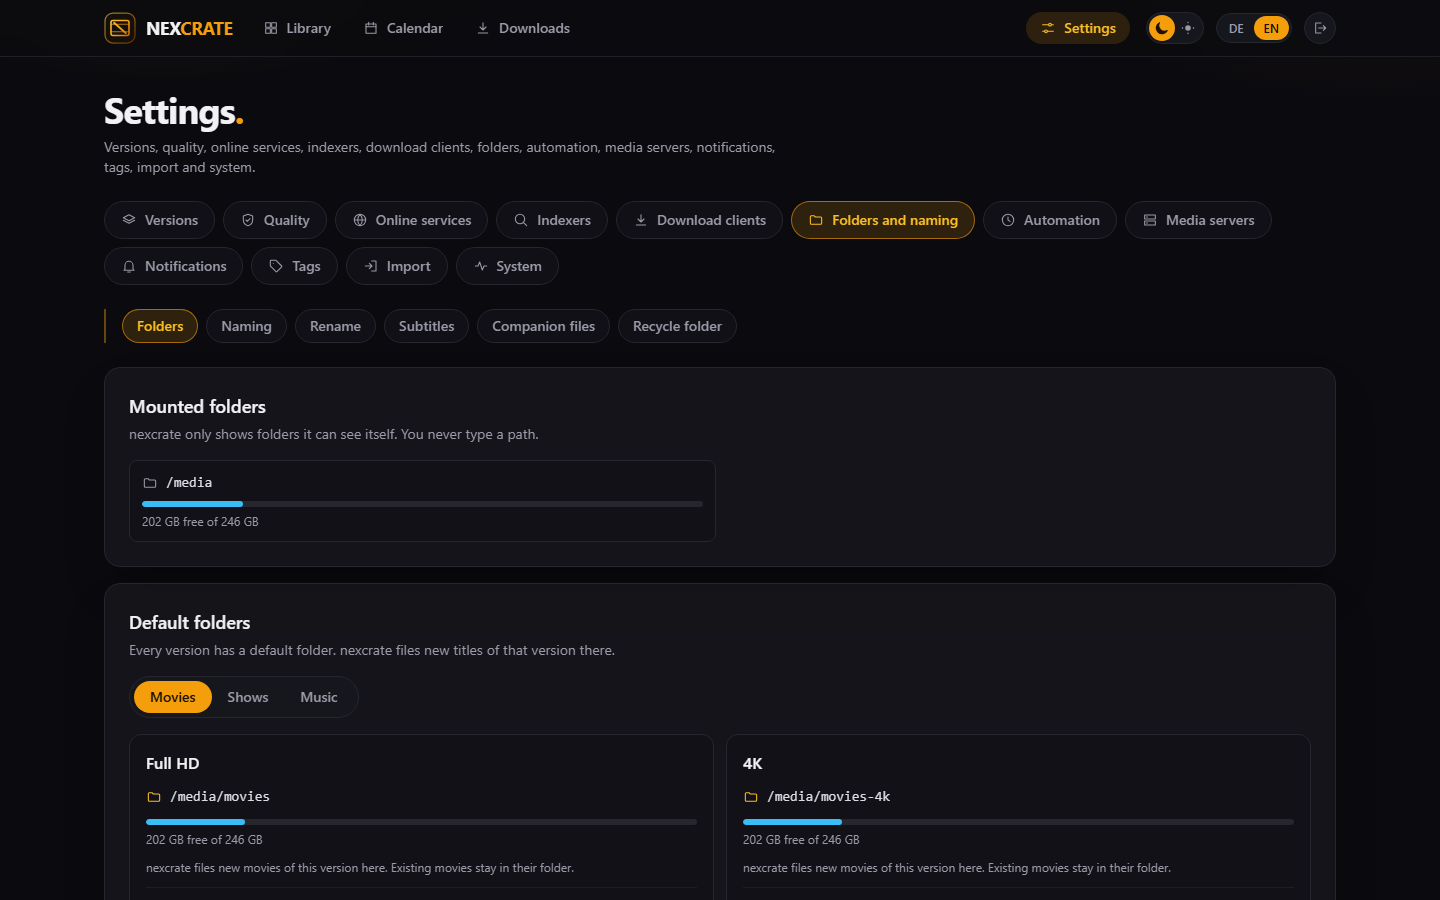Open the Folders sub-tab
The image size is (1440, 900).
click(x=160, y=326)
